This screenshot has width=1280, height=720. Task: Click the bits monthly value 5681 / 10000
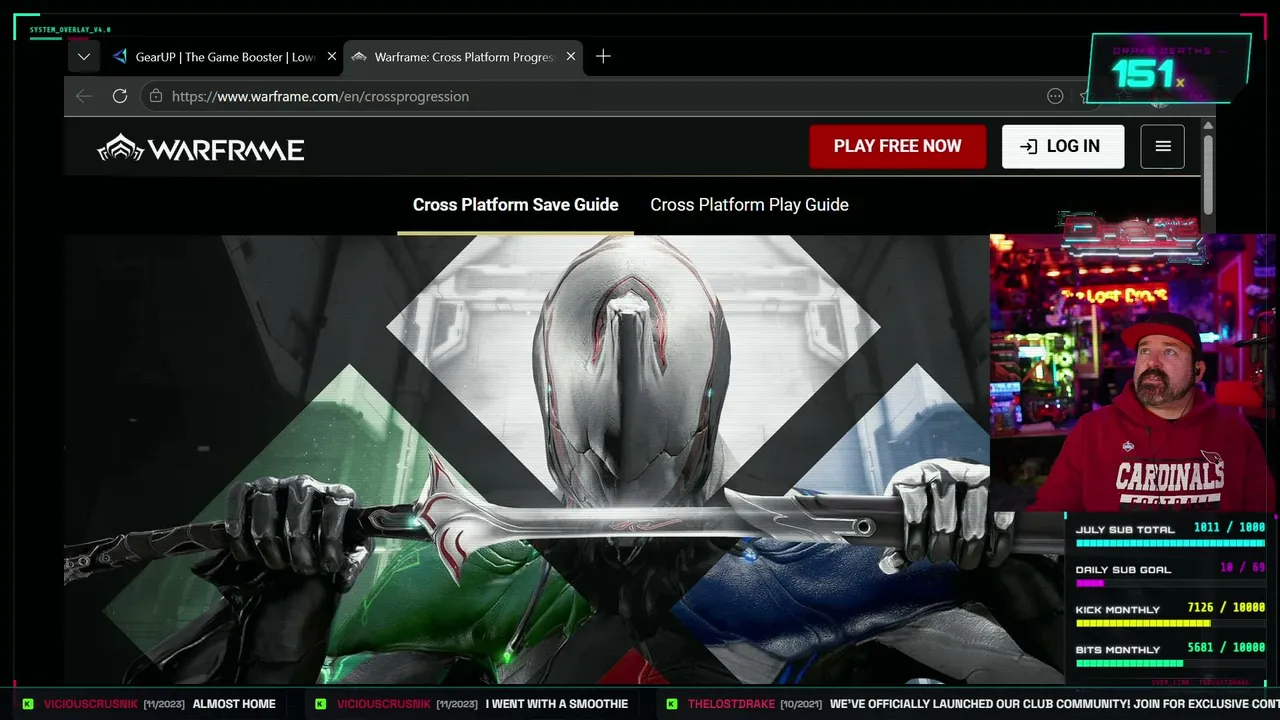[1226, 648]
